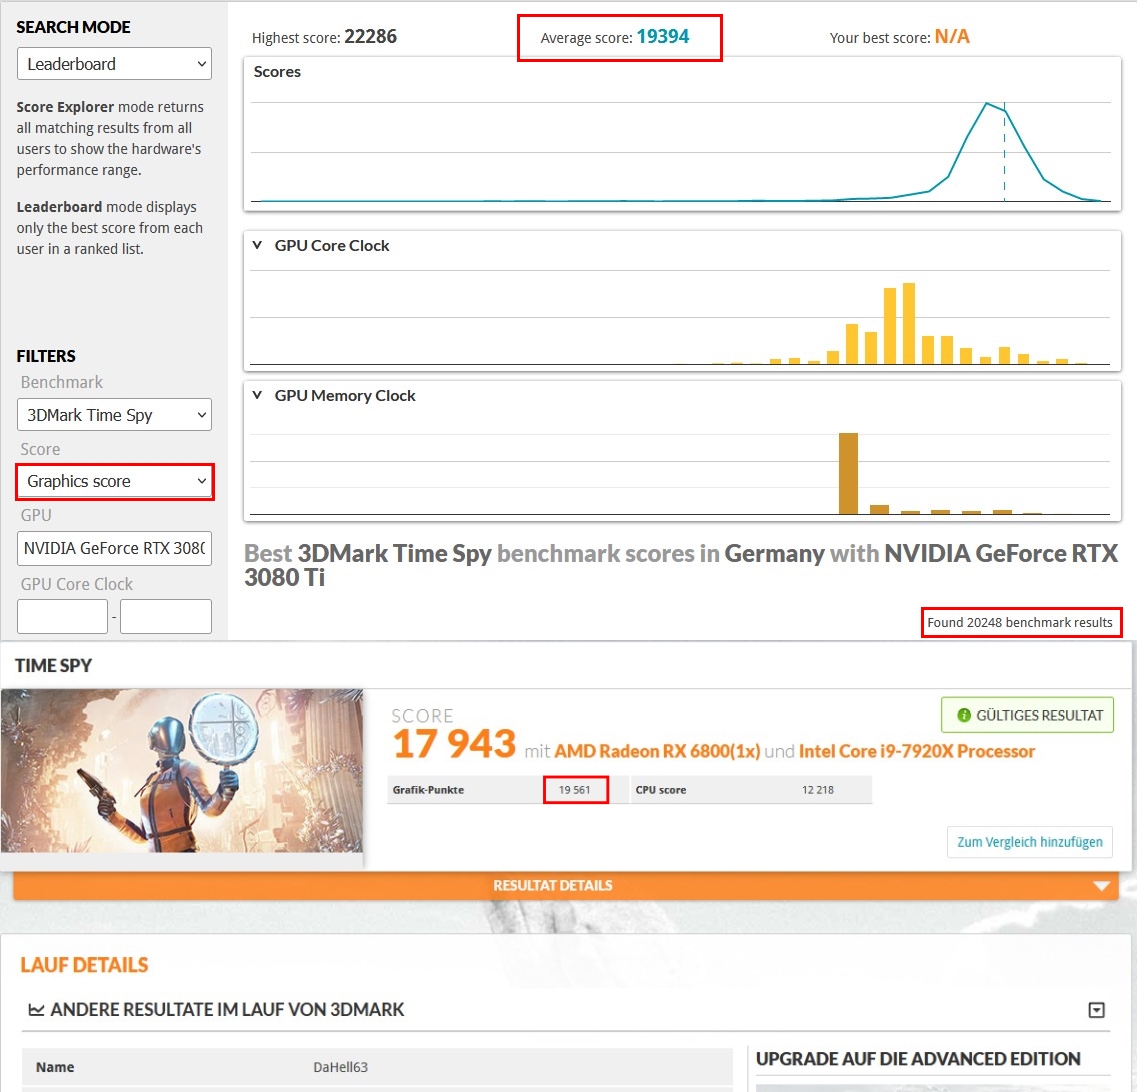Open the AMD Radeon RX 6800(1x) link
Image resolution: width=1137 pixels, height=1092 pixels.
[657, 751]
